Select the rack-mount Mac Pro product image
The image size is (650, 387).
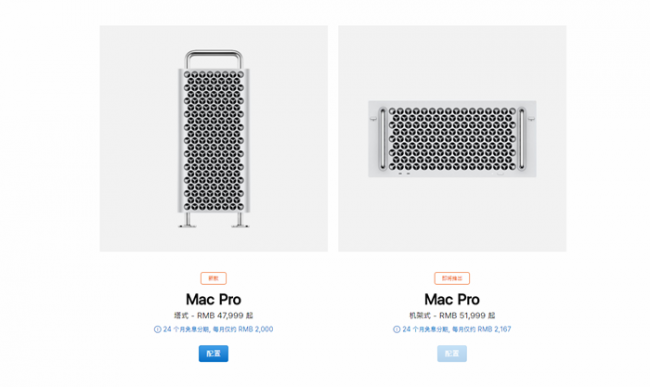click(x=452, y=138)
